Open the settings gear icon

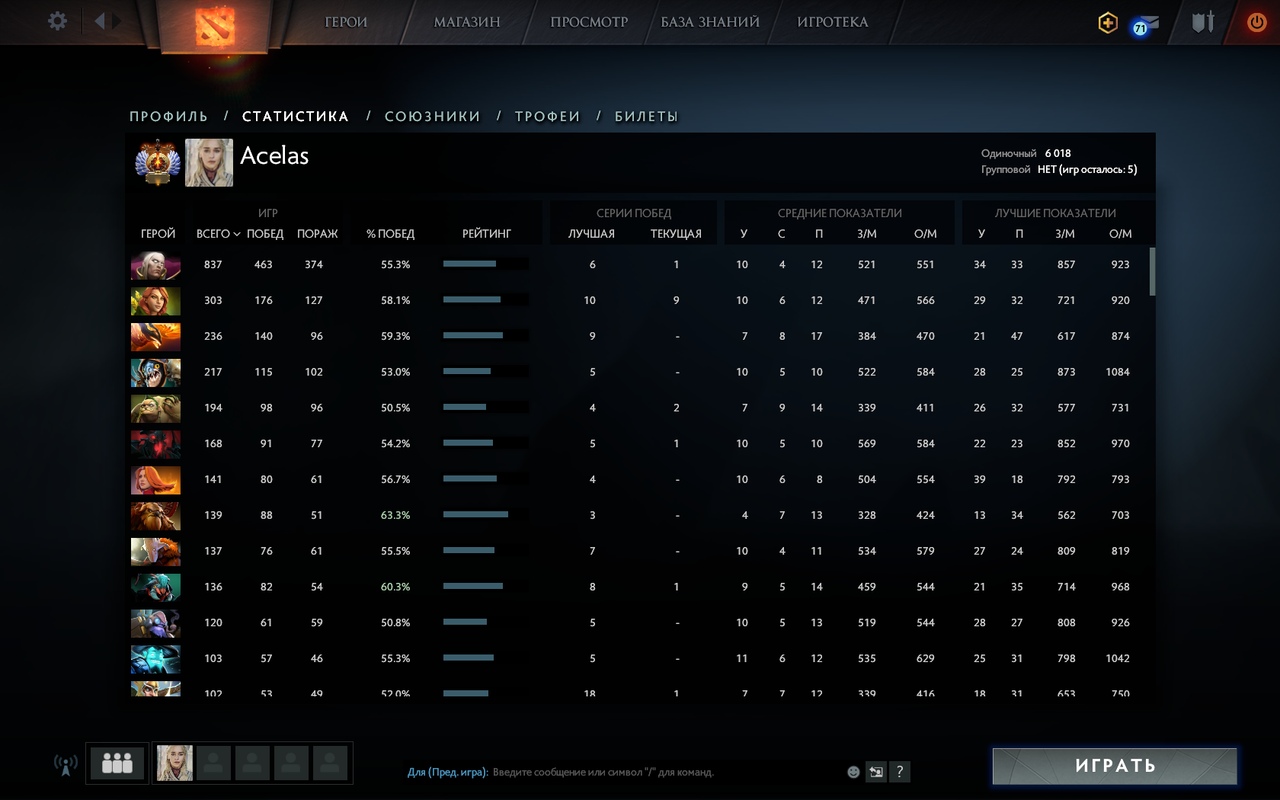click(58, 21)
